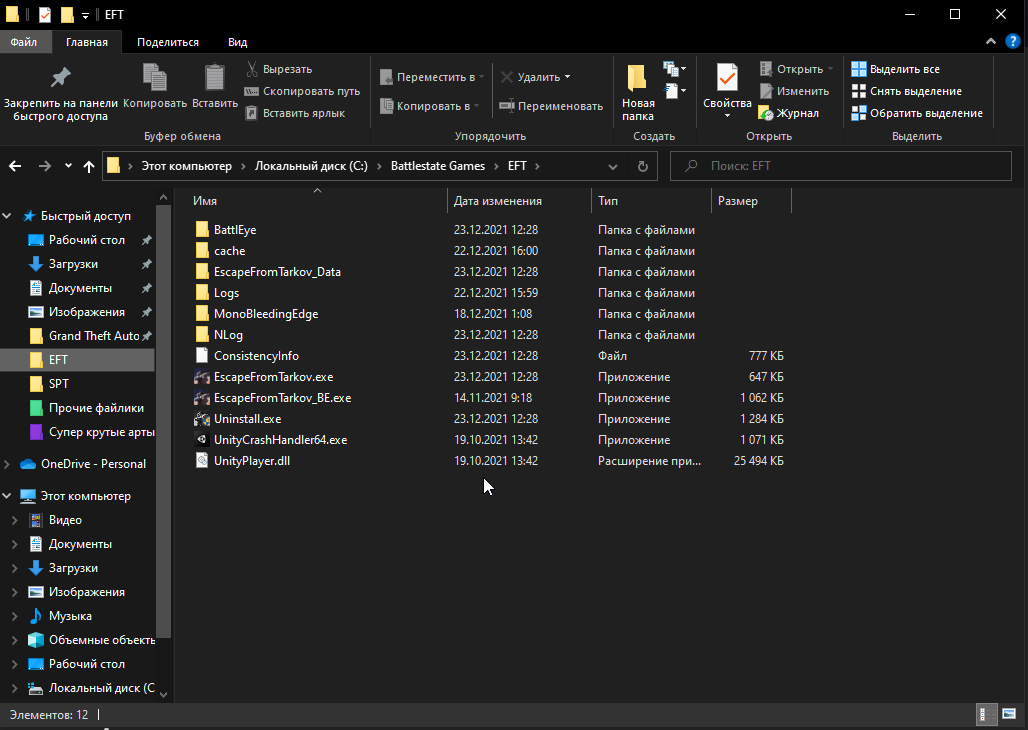This screenshot has width=1028, height=730.
Task: Select the EscapeFromTarkov_Data folder
Action: pyautogui.click(x=277, y=272)
